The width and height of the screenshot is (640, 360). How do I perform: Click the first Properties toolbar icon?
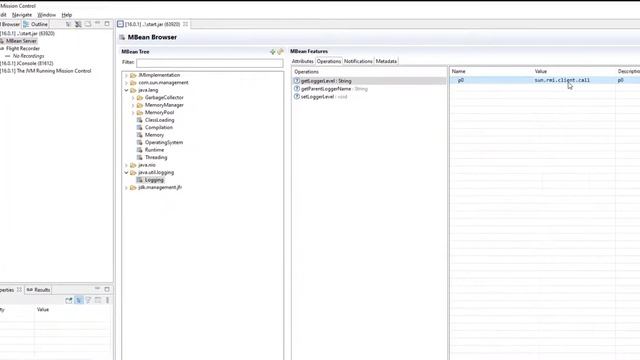(69, 300)
